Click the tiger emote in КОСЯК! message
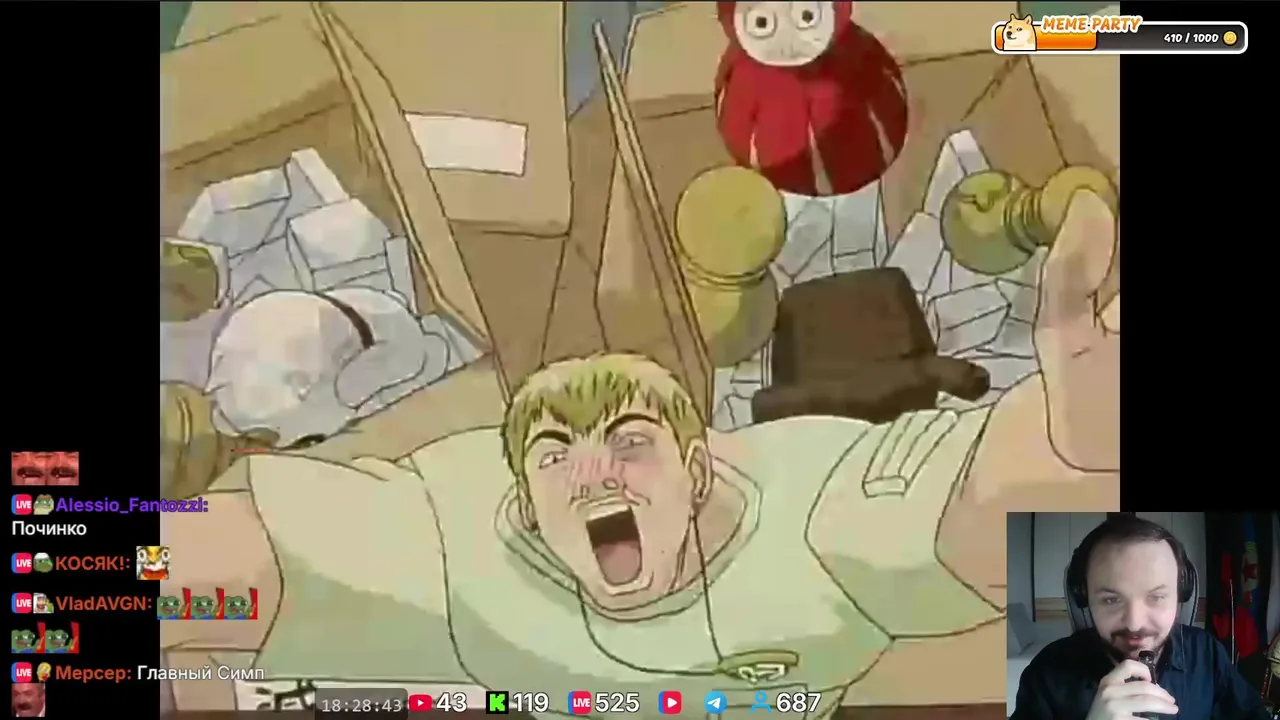Viewport: 1280px width, 720px height. tap(153, 563)
